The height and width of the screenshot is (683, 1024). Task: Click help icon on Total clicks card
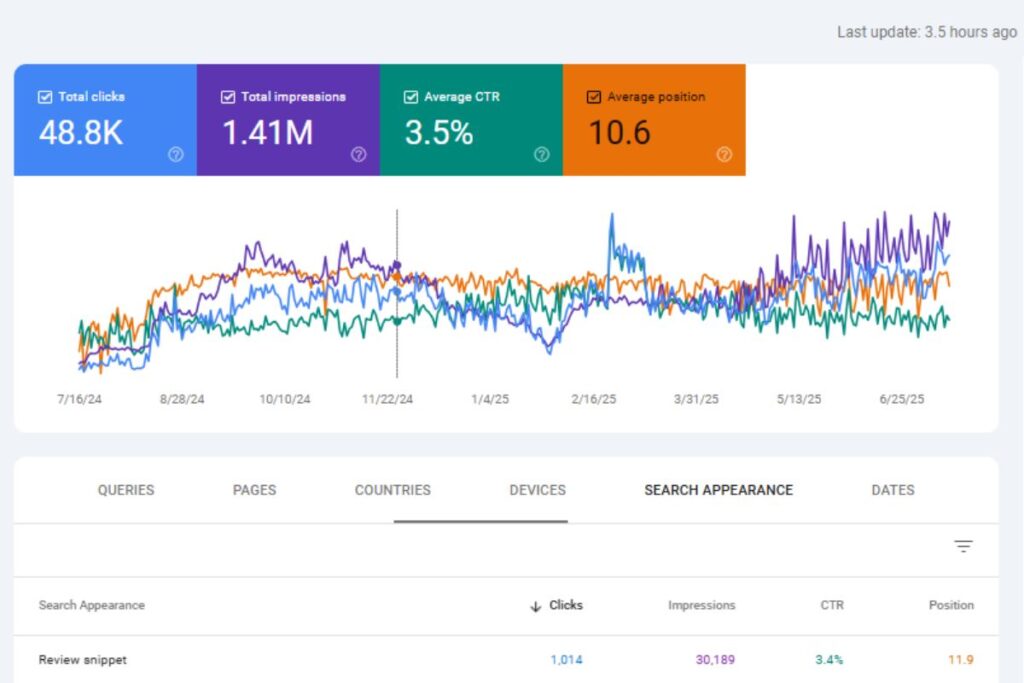point(176,154)
